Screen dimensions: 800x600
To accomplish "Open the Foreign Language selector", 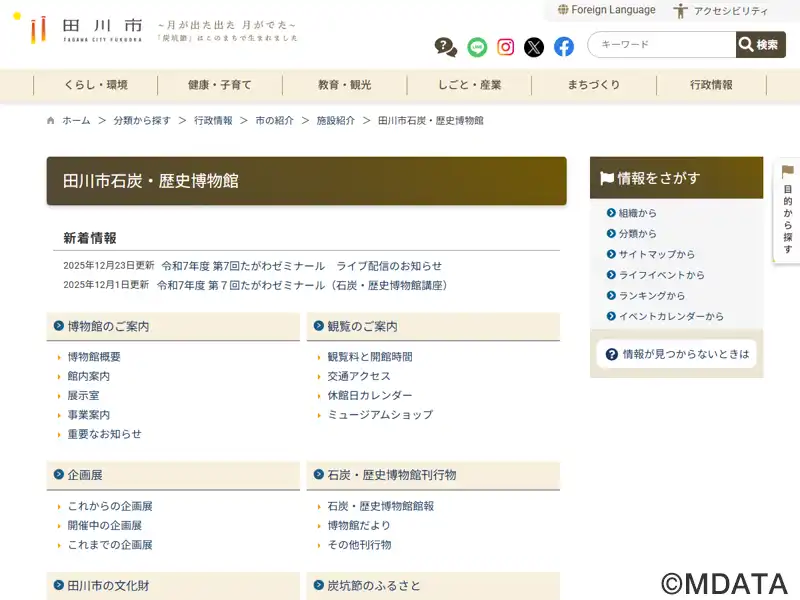I will 606,10.
